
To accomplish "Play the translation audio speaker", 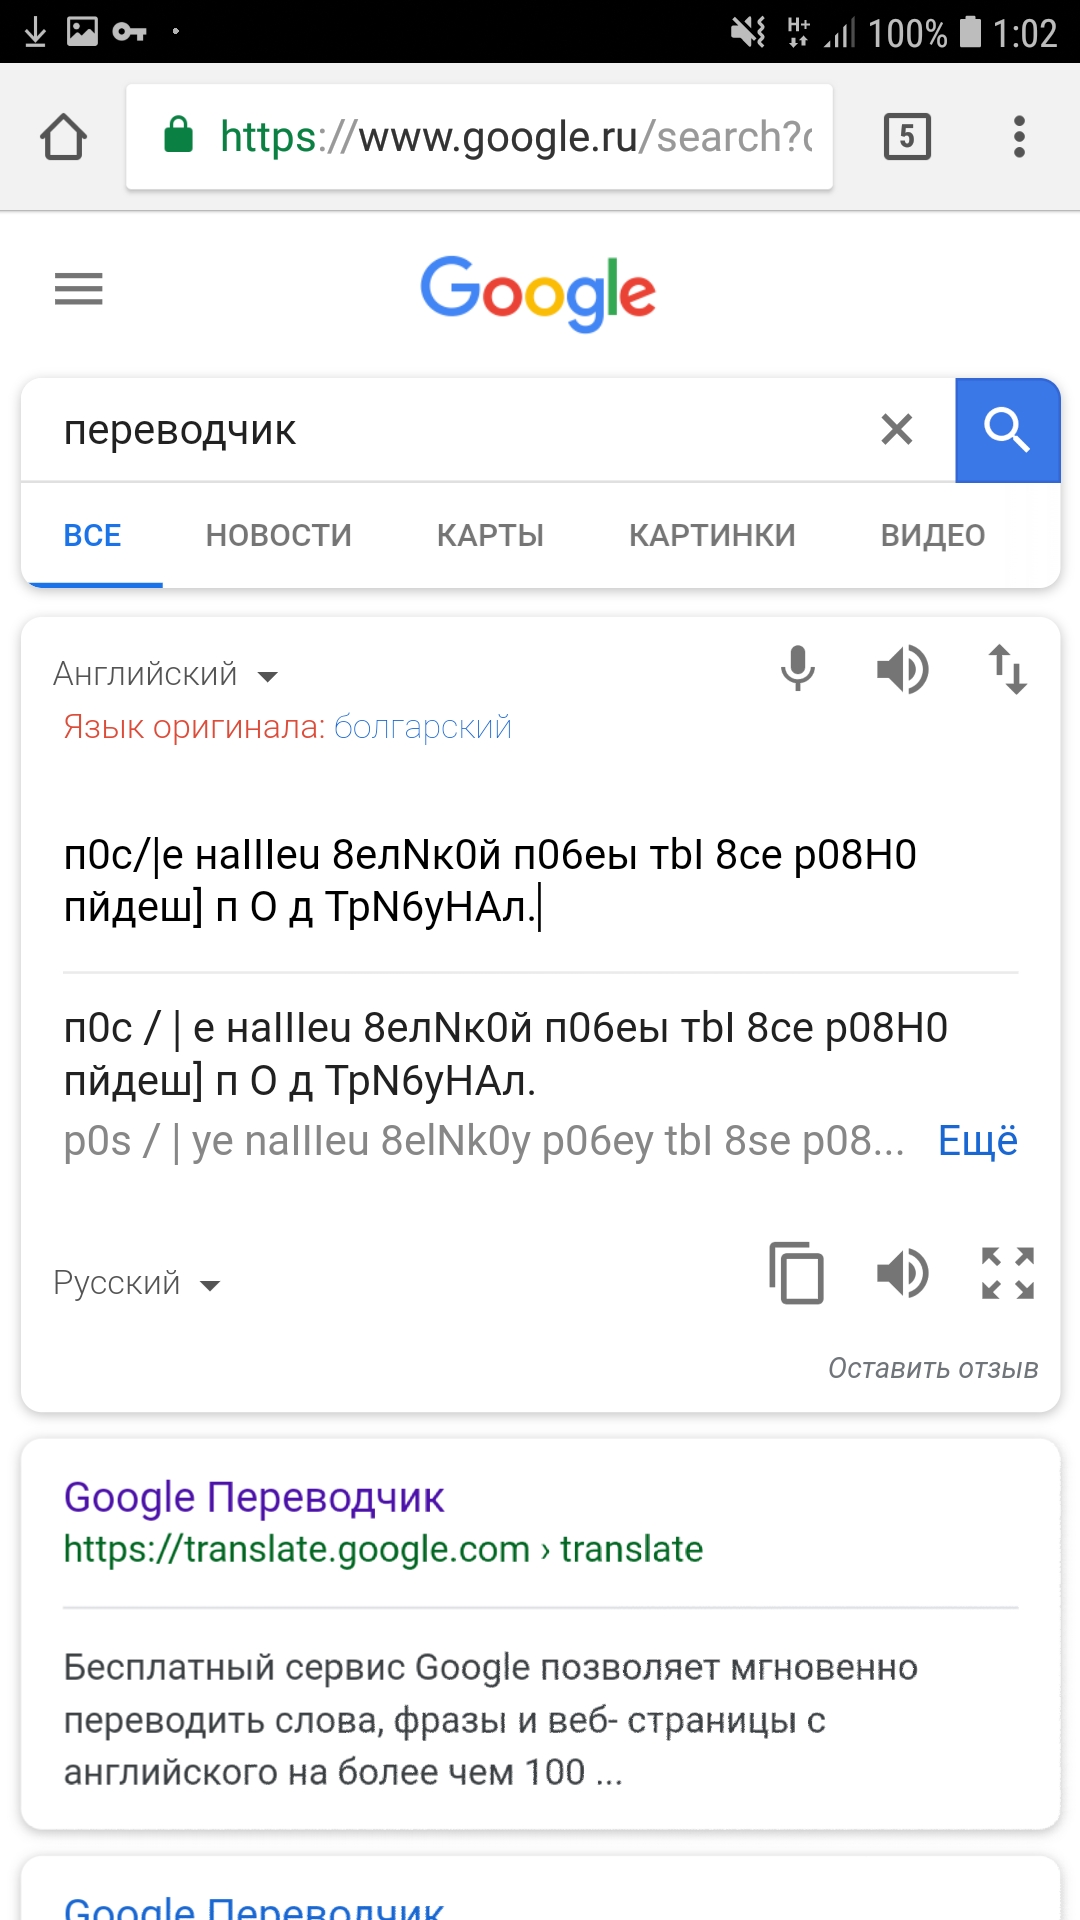I will (x=902, y=1273).
